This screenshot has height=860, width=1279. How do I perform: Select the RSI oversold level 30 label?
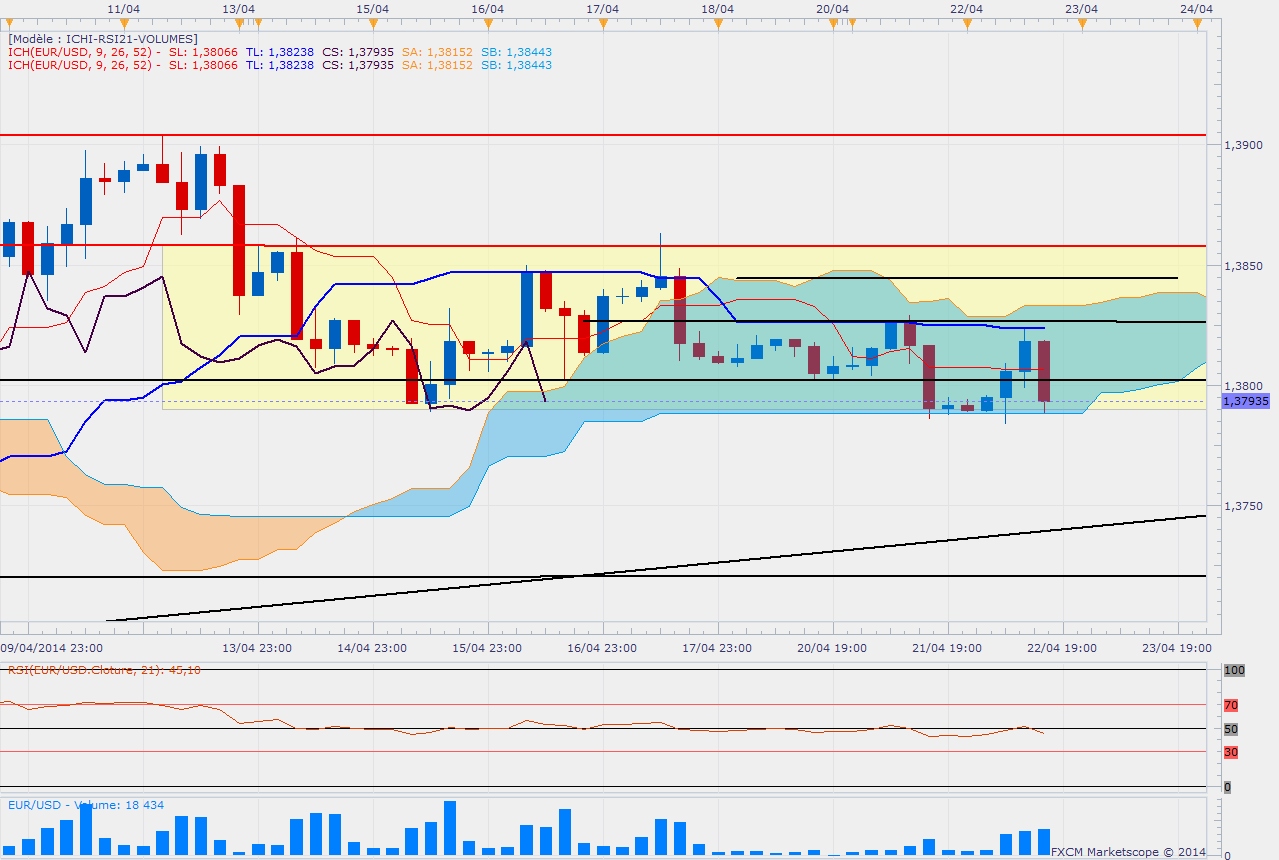click(1231, 752)
